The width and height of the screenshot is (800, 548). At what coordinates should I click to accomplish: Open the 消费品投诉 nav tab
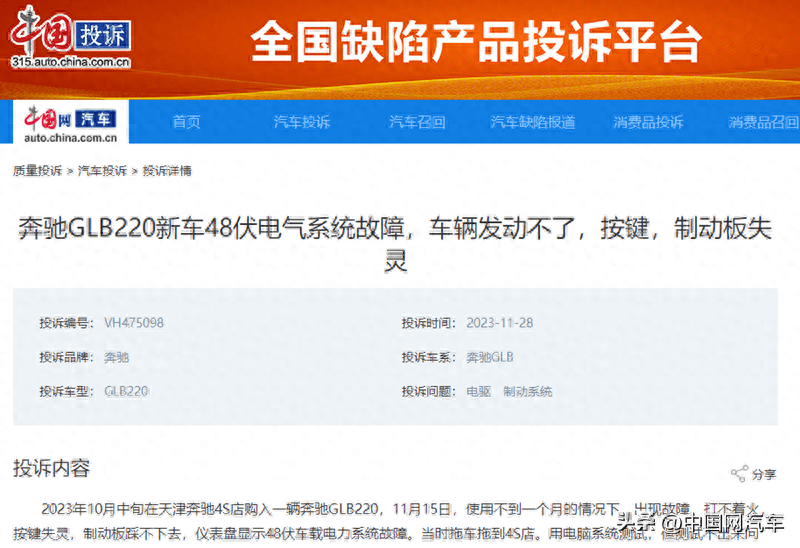[x=648, y=122]
